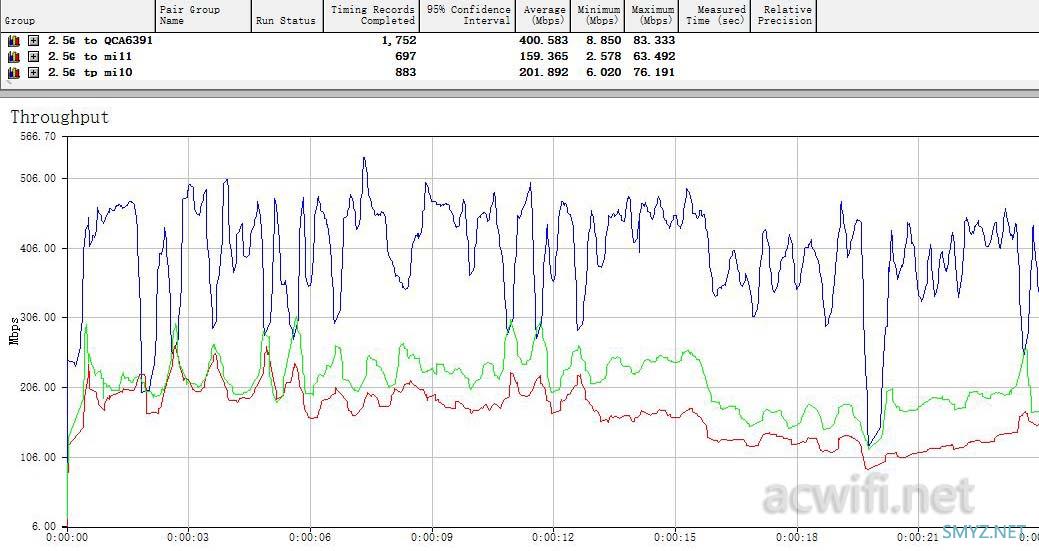Sort by Average (Mbps) column header
The height and width of the screenshot is (551, 1039).
pyautogui.click(x=544, y=16)
